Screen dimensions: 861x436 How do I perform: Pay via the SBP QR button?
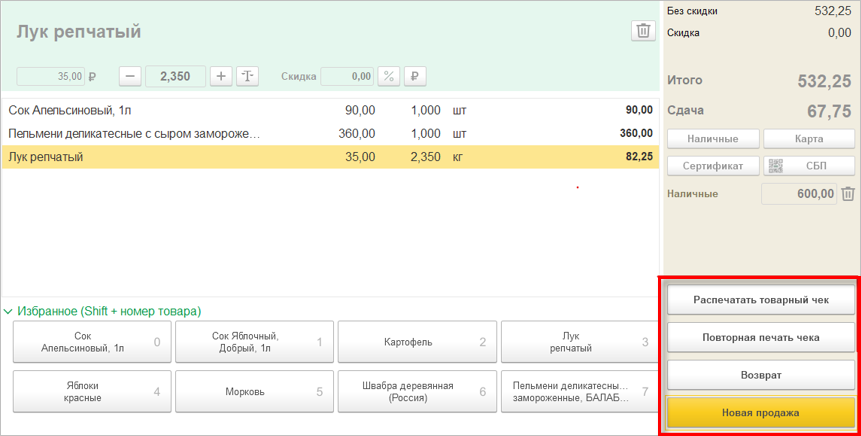pos(809,166)
